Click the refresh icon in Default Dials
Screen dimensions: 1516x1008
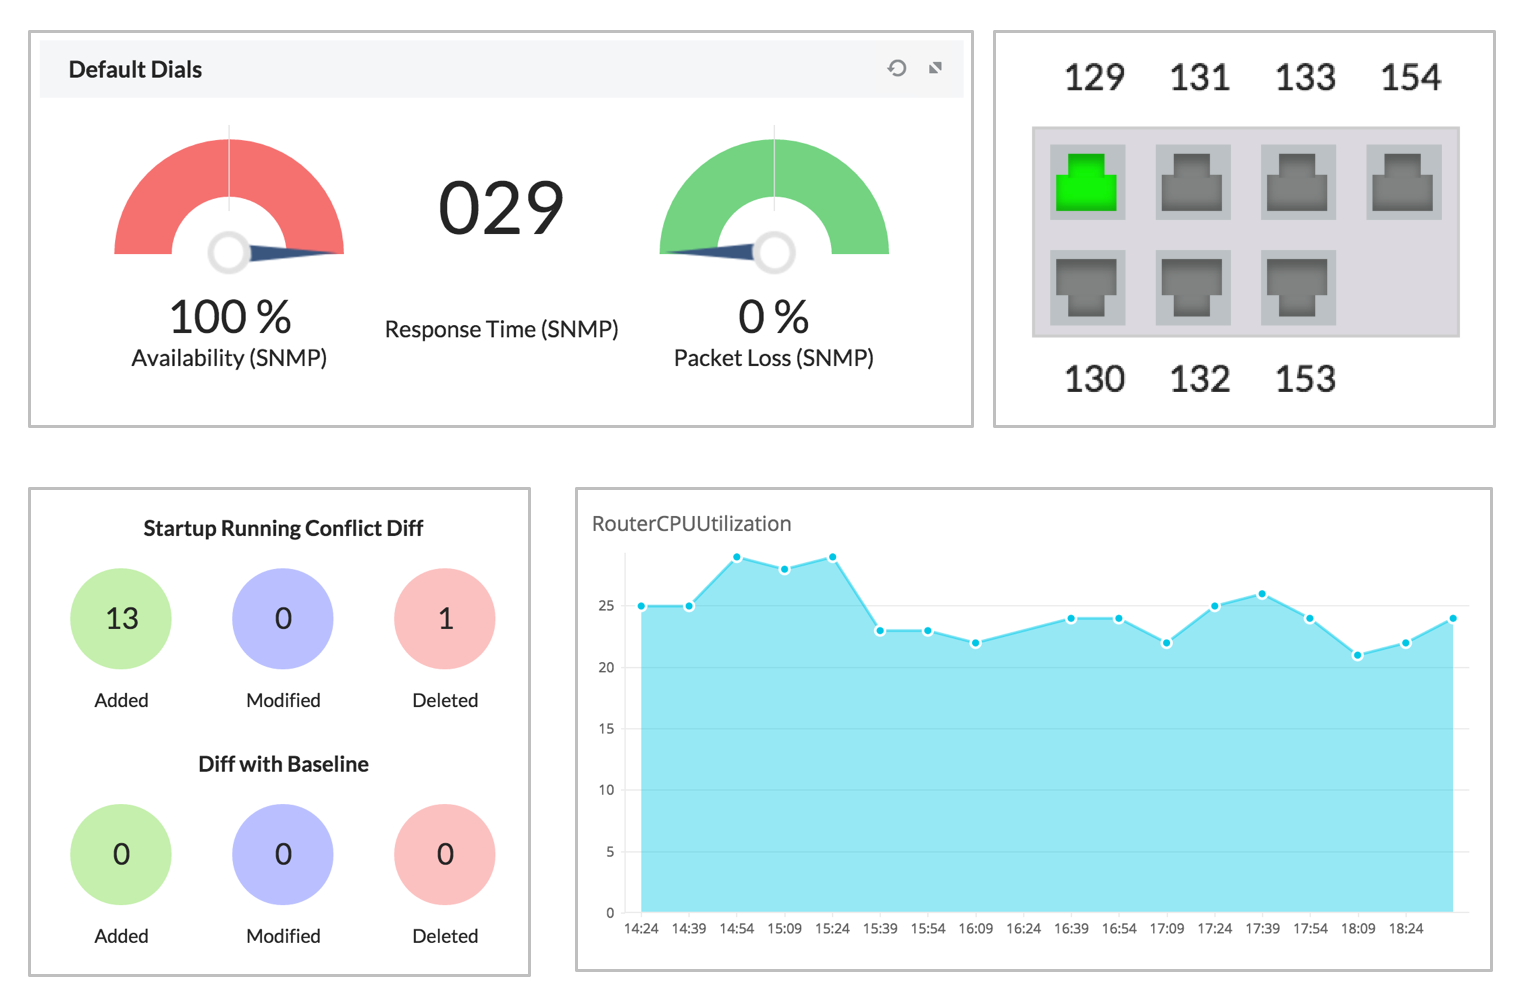(897, 68)
